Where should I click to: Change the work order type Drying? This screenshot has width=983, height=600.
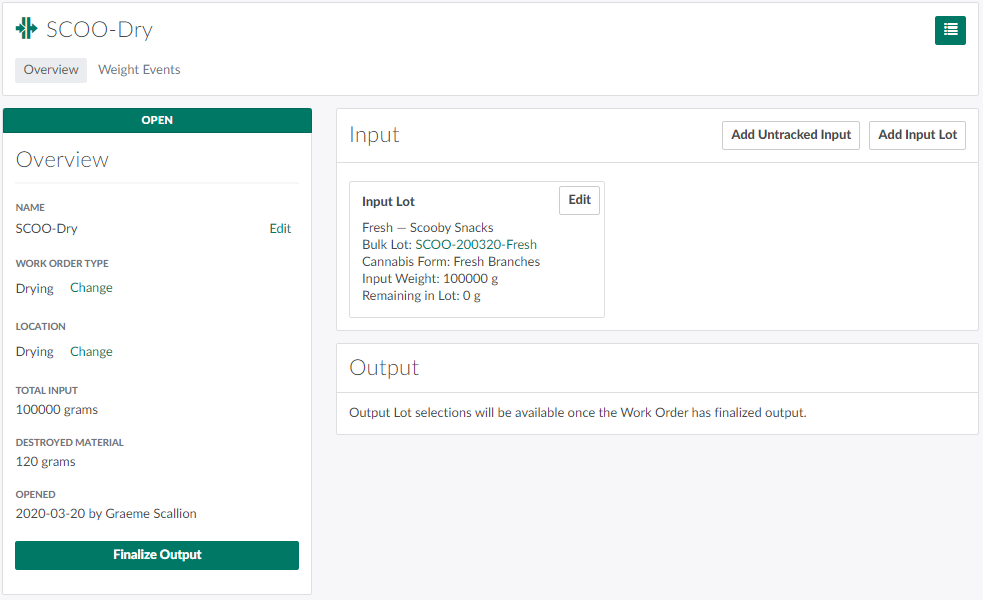tap(91, 288)
